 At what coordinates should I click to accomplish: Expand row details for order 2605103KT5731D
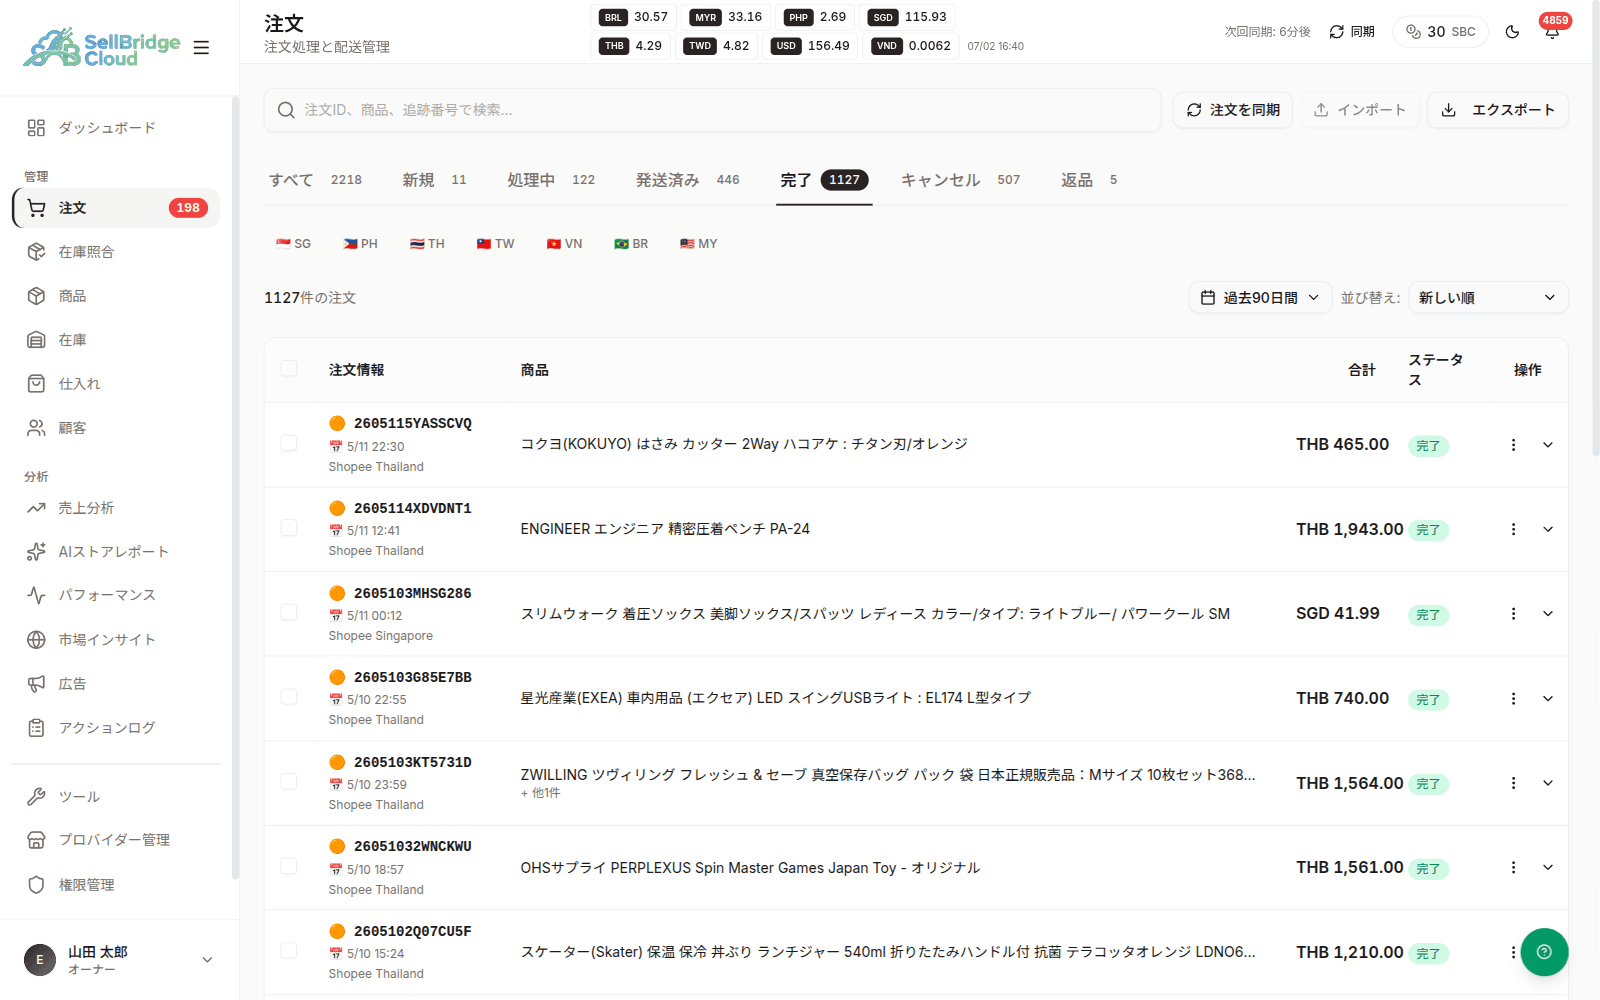tap(1548, 783)
